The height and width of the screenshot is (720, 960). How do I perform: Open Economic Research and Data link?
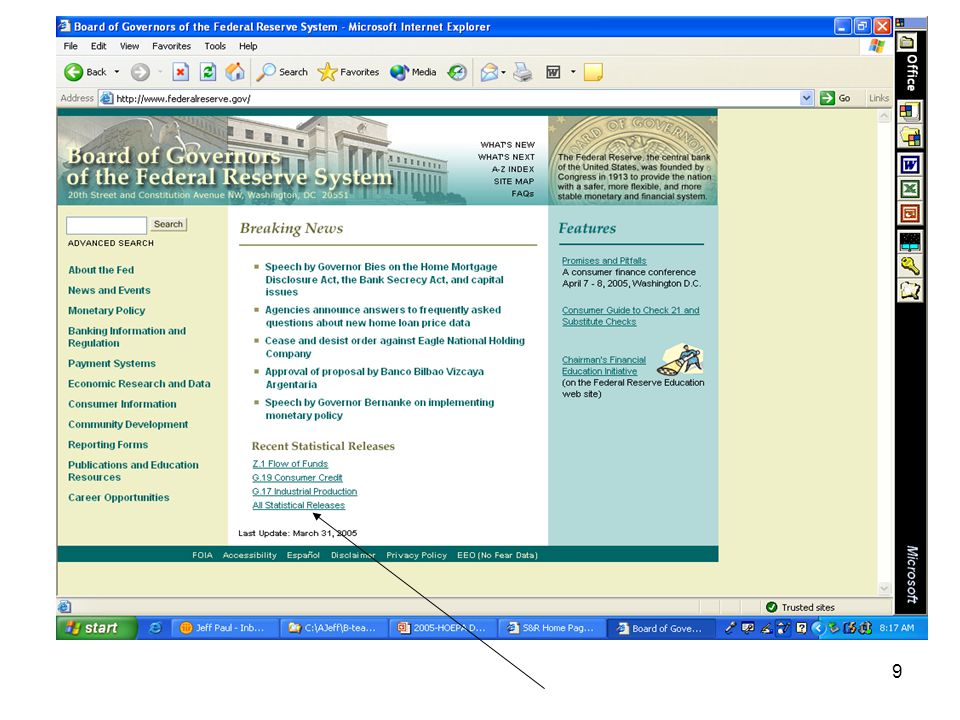point(139,383)
